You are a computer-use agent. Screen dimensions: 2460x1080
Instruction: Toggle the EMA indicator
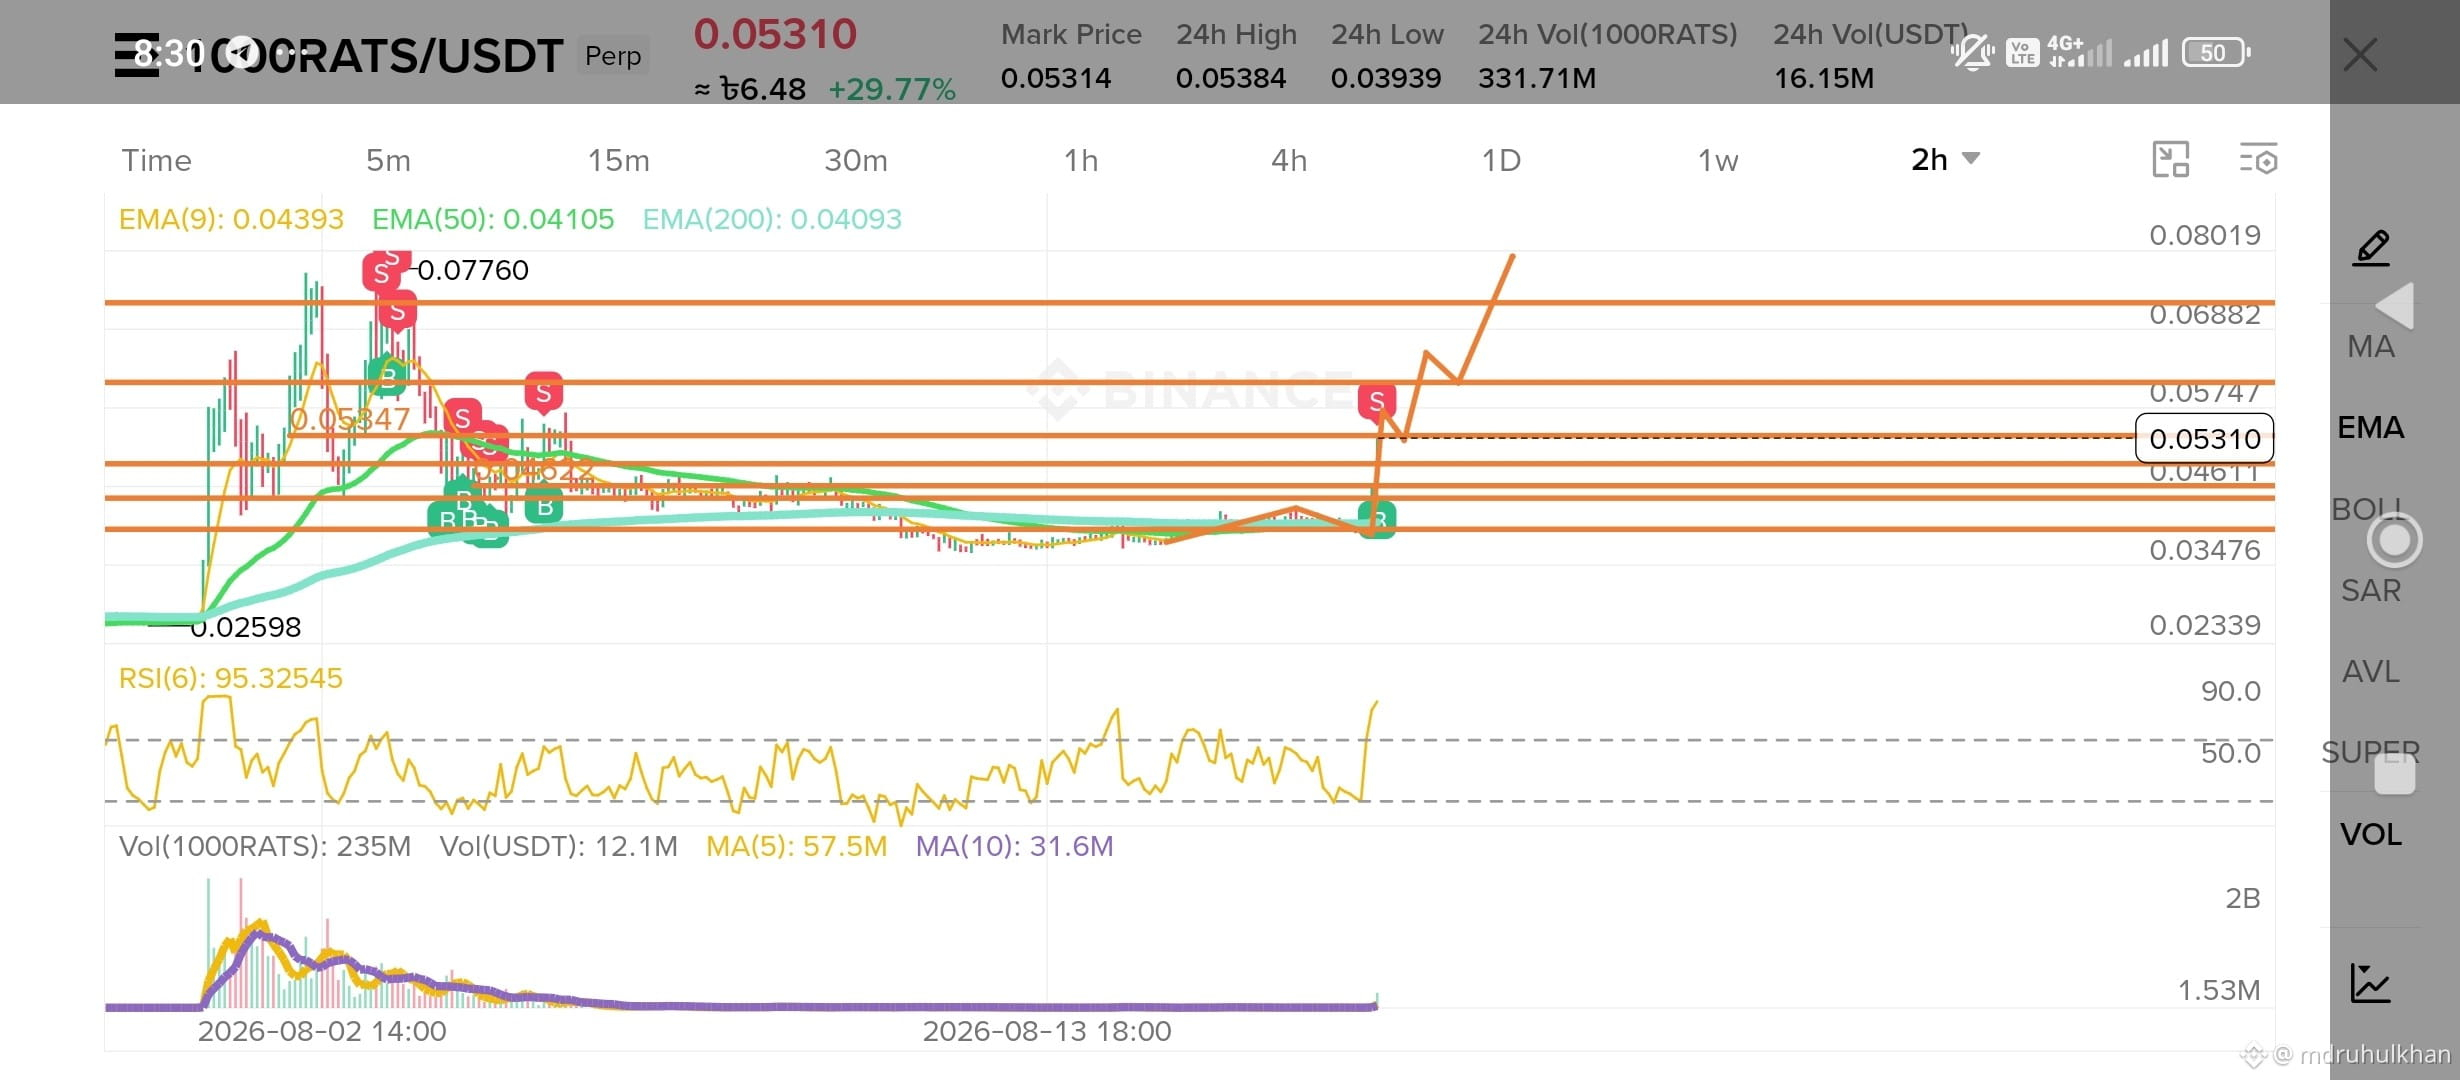(x=2370, y=428)
